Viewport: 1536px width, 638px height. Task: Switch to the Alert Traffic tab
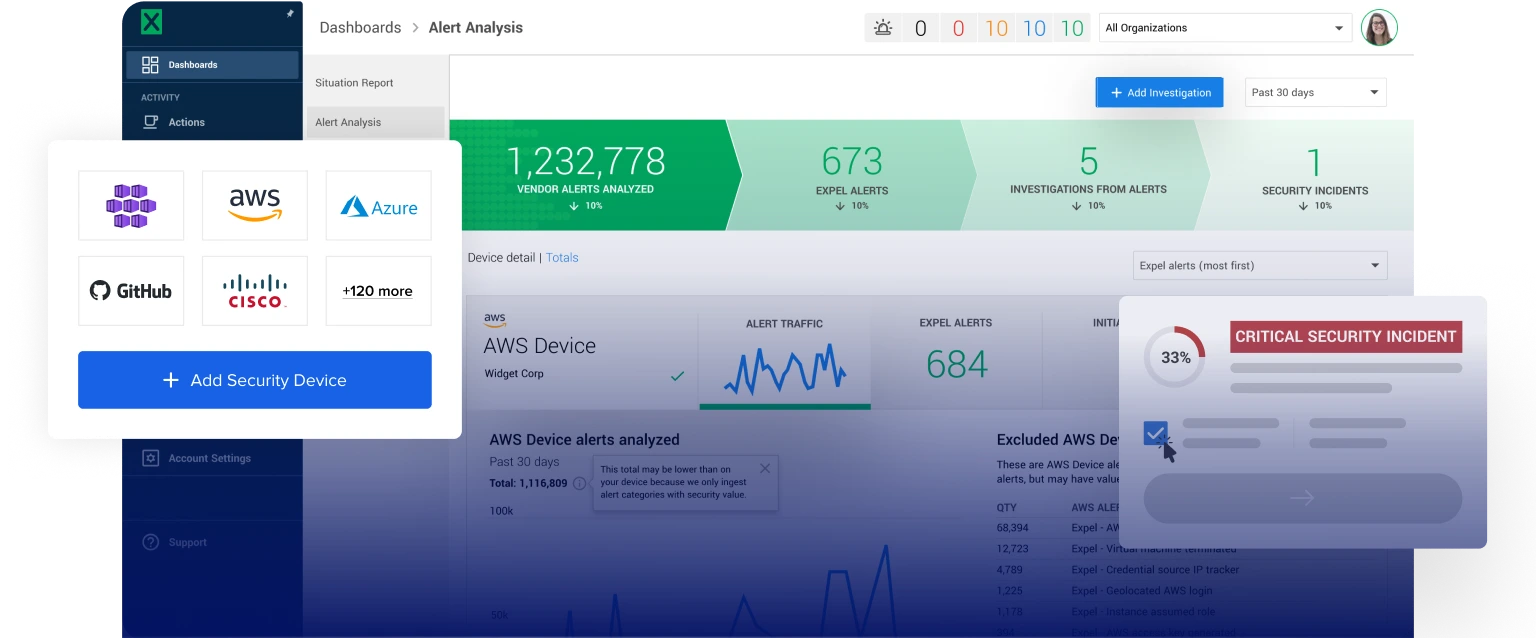click(x=785, y=359)
